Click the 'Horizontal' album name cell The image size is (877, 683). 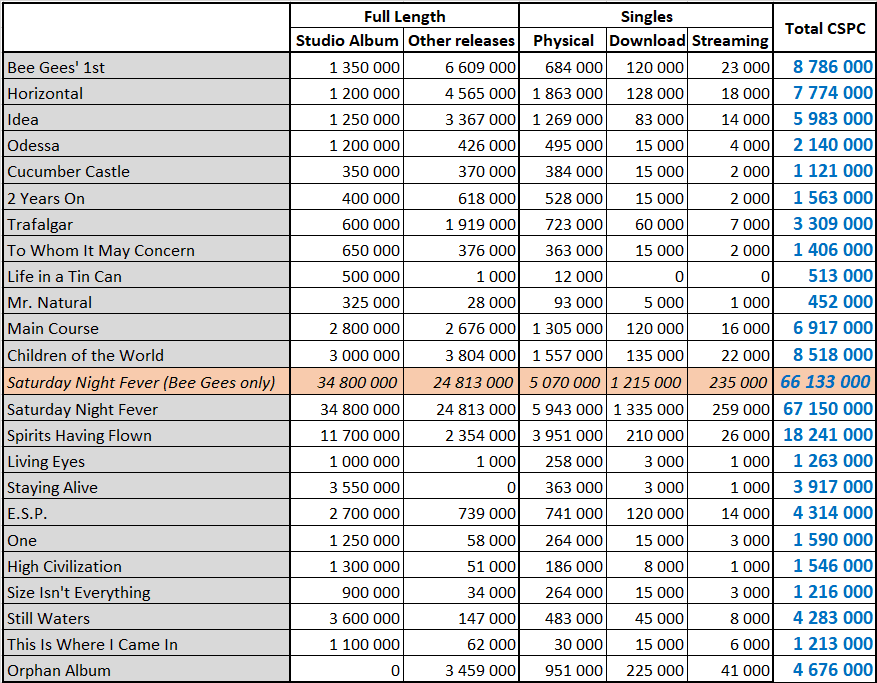click(x=147, y=93)
